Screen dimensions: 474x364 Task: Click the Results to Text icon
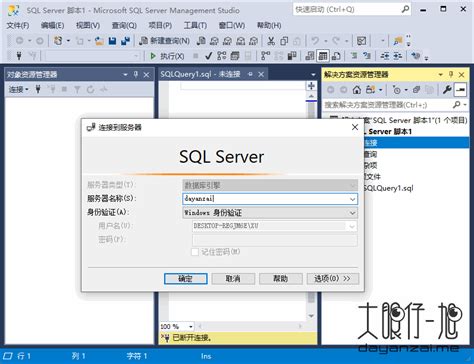(310, 56)
